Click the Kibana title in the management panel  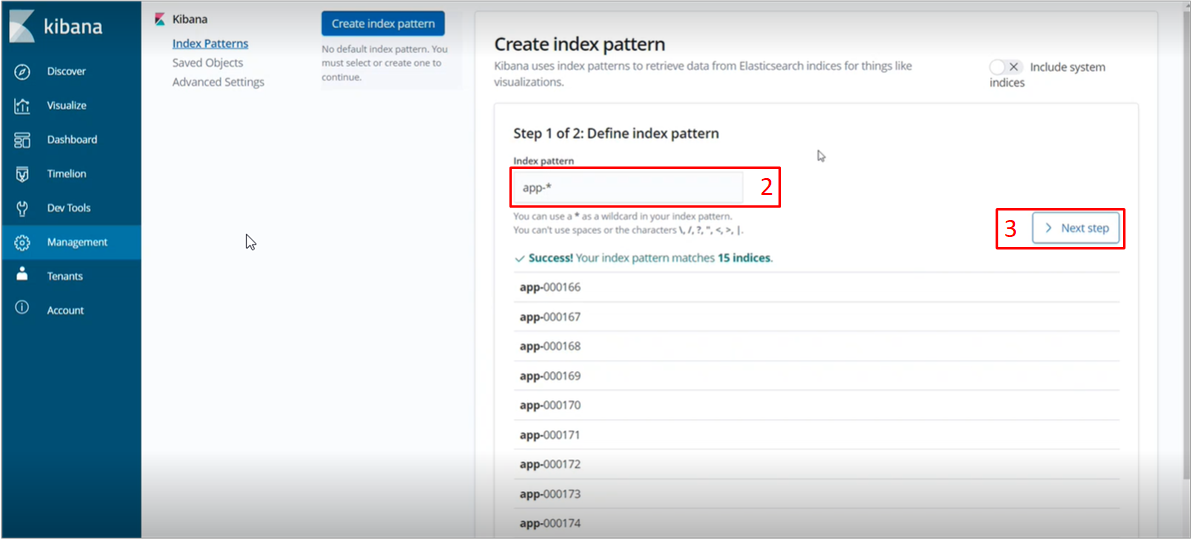click(x=190, y=20)
